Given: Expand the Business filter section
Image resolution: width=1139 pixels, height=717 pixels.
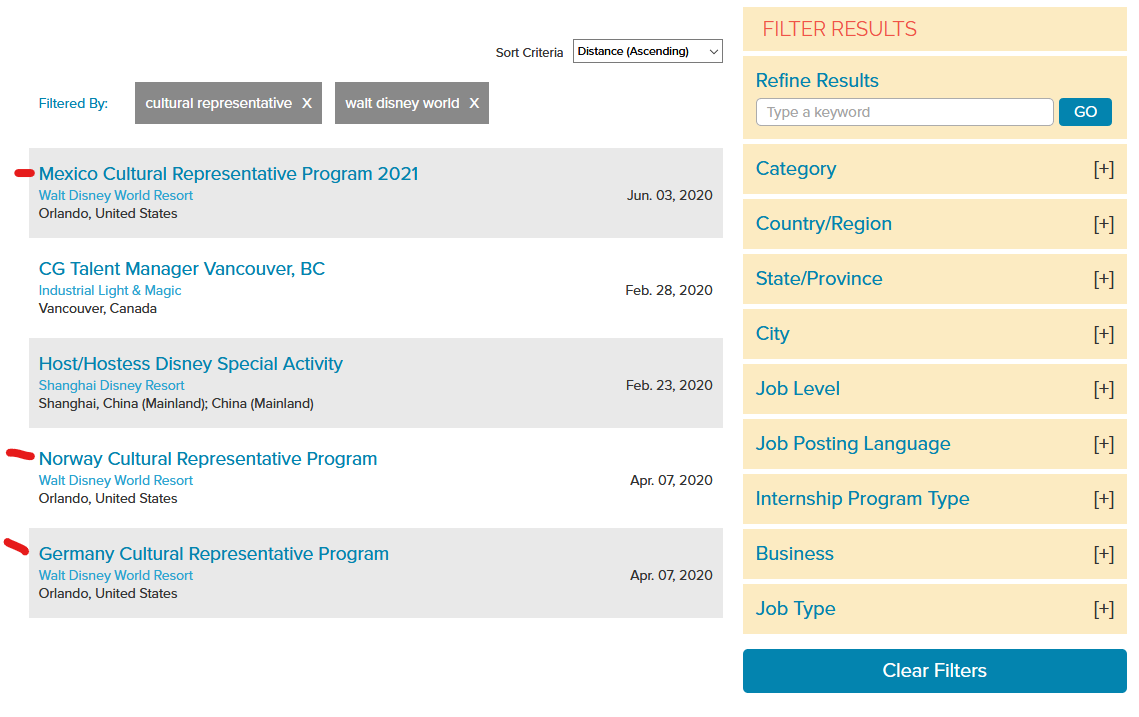Looking at the screenshot, I should click(x=1103, y=554).
